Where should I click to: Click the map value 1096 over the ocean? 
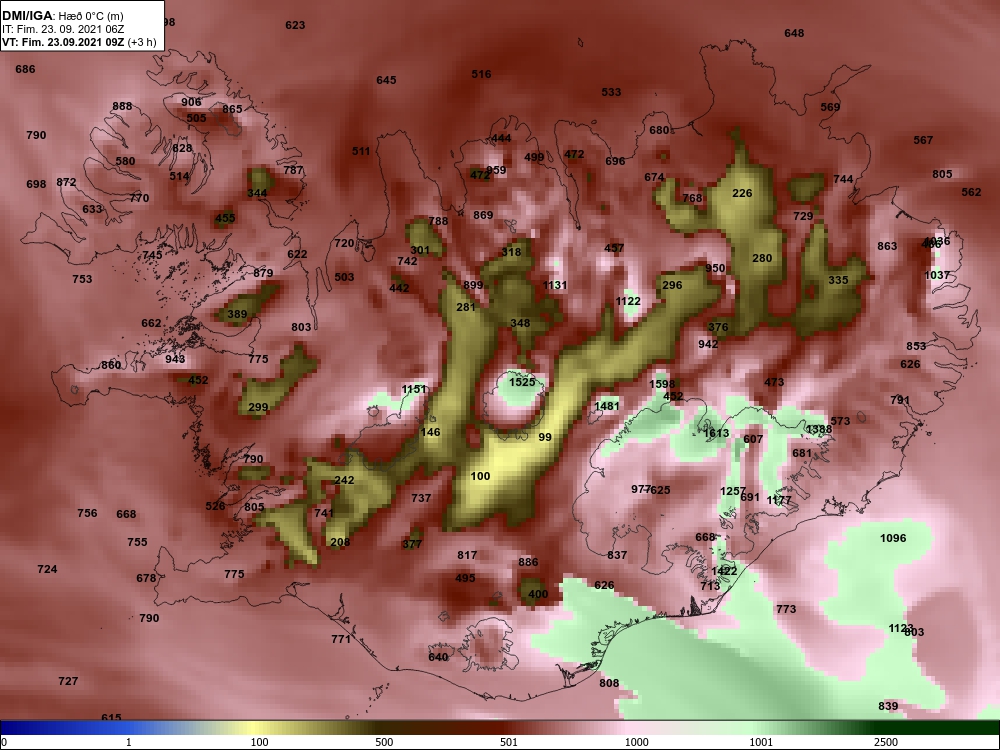(893, 538)
